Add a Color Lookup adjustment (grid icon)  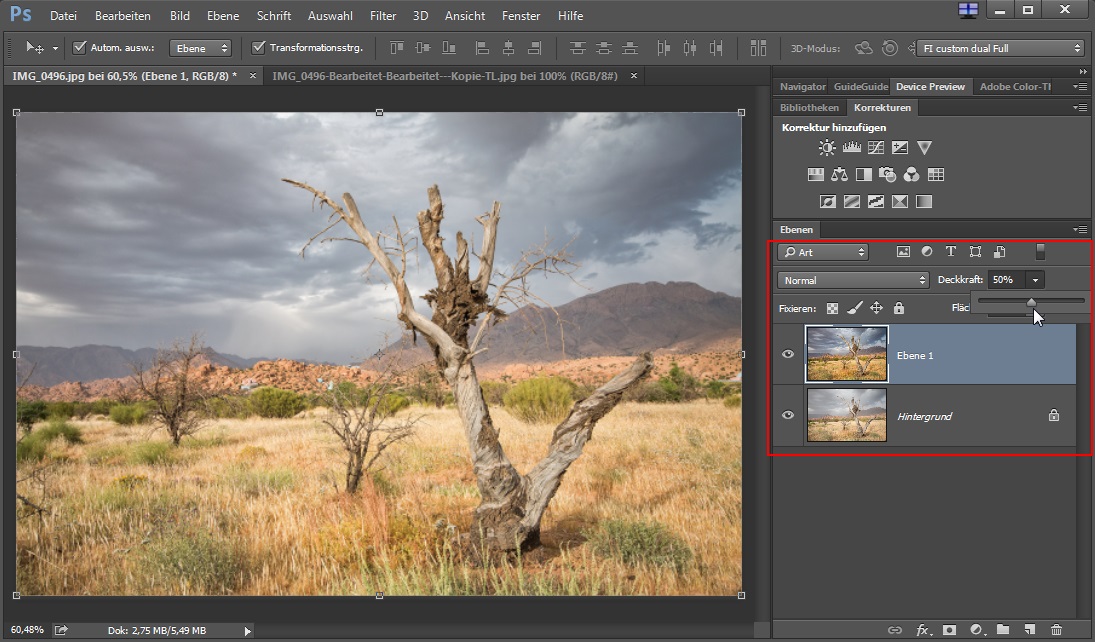point(936,175)
